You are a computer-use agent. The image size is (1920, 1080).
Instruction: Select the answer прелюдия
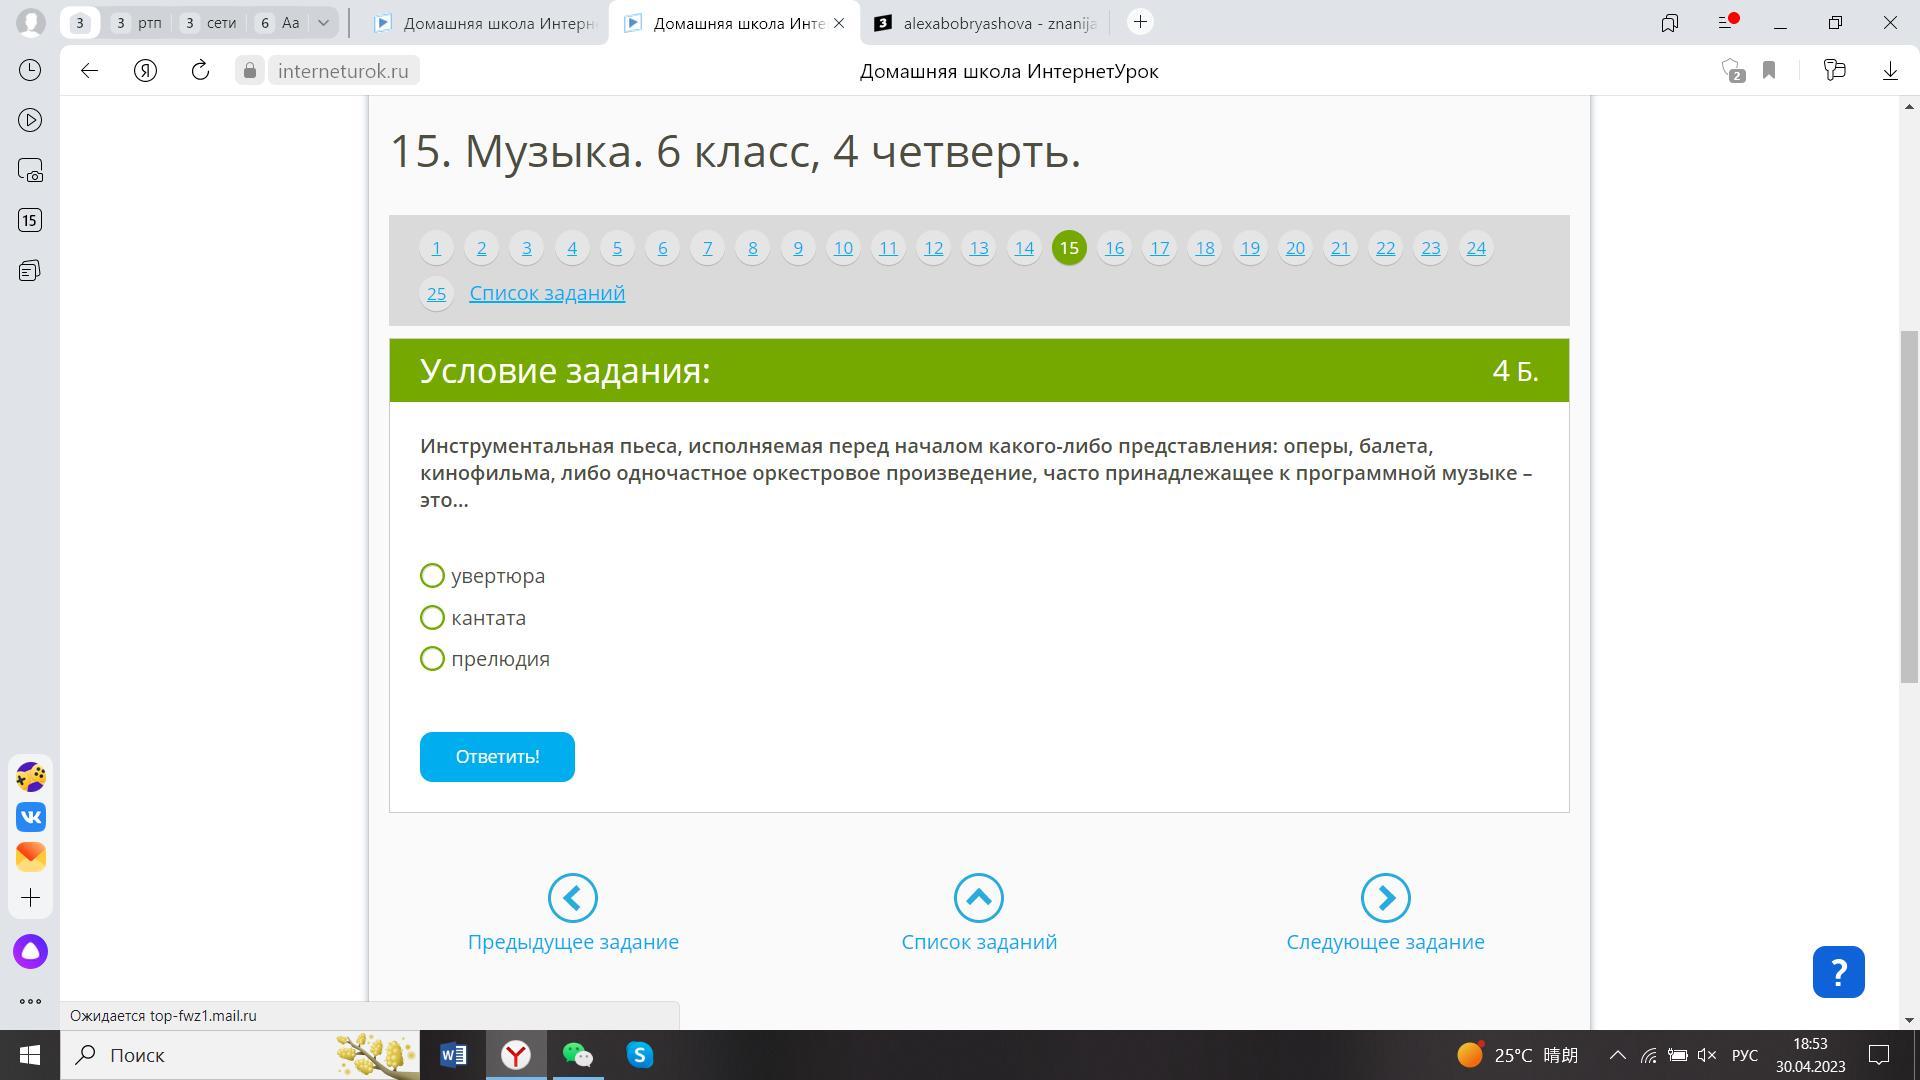click(432, 659)
